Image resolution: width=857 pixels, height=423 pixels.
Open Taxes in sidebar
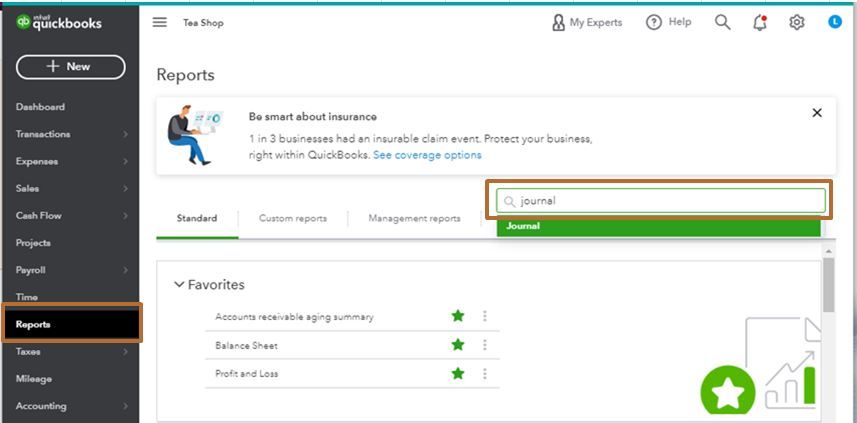pyautogui.click(x=28, y=352)
